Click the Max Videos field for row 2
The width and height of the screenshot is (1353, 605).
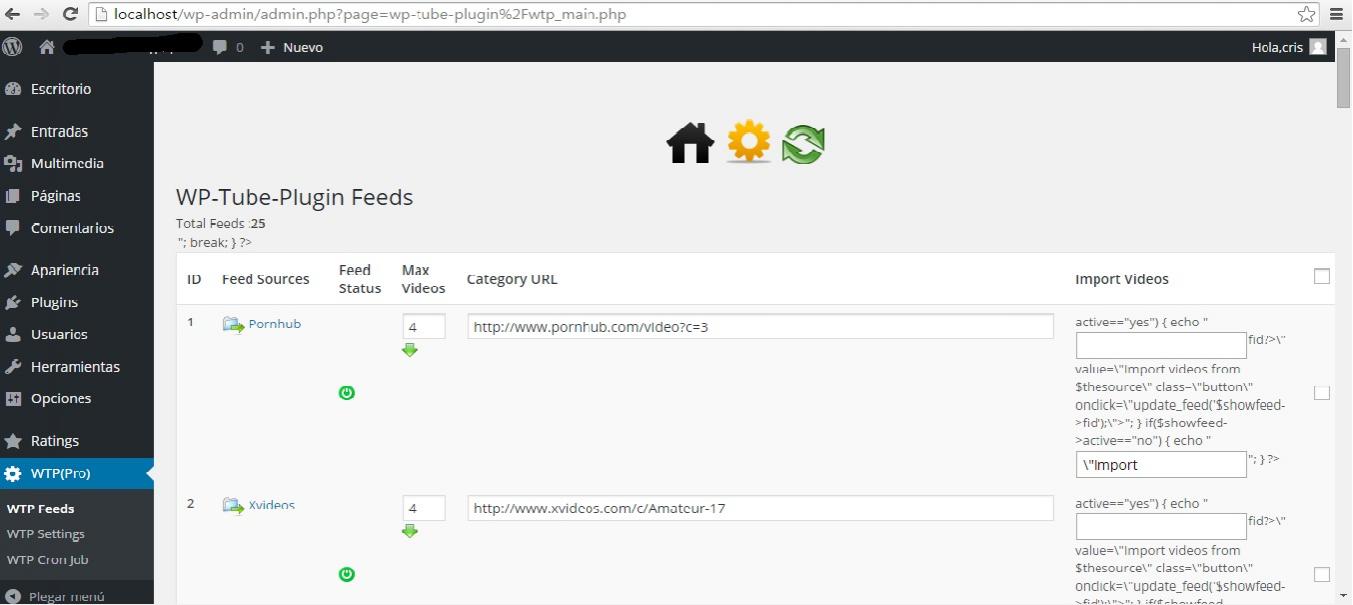coord(424,508)
